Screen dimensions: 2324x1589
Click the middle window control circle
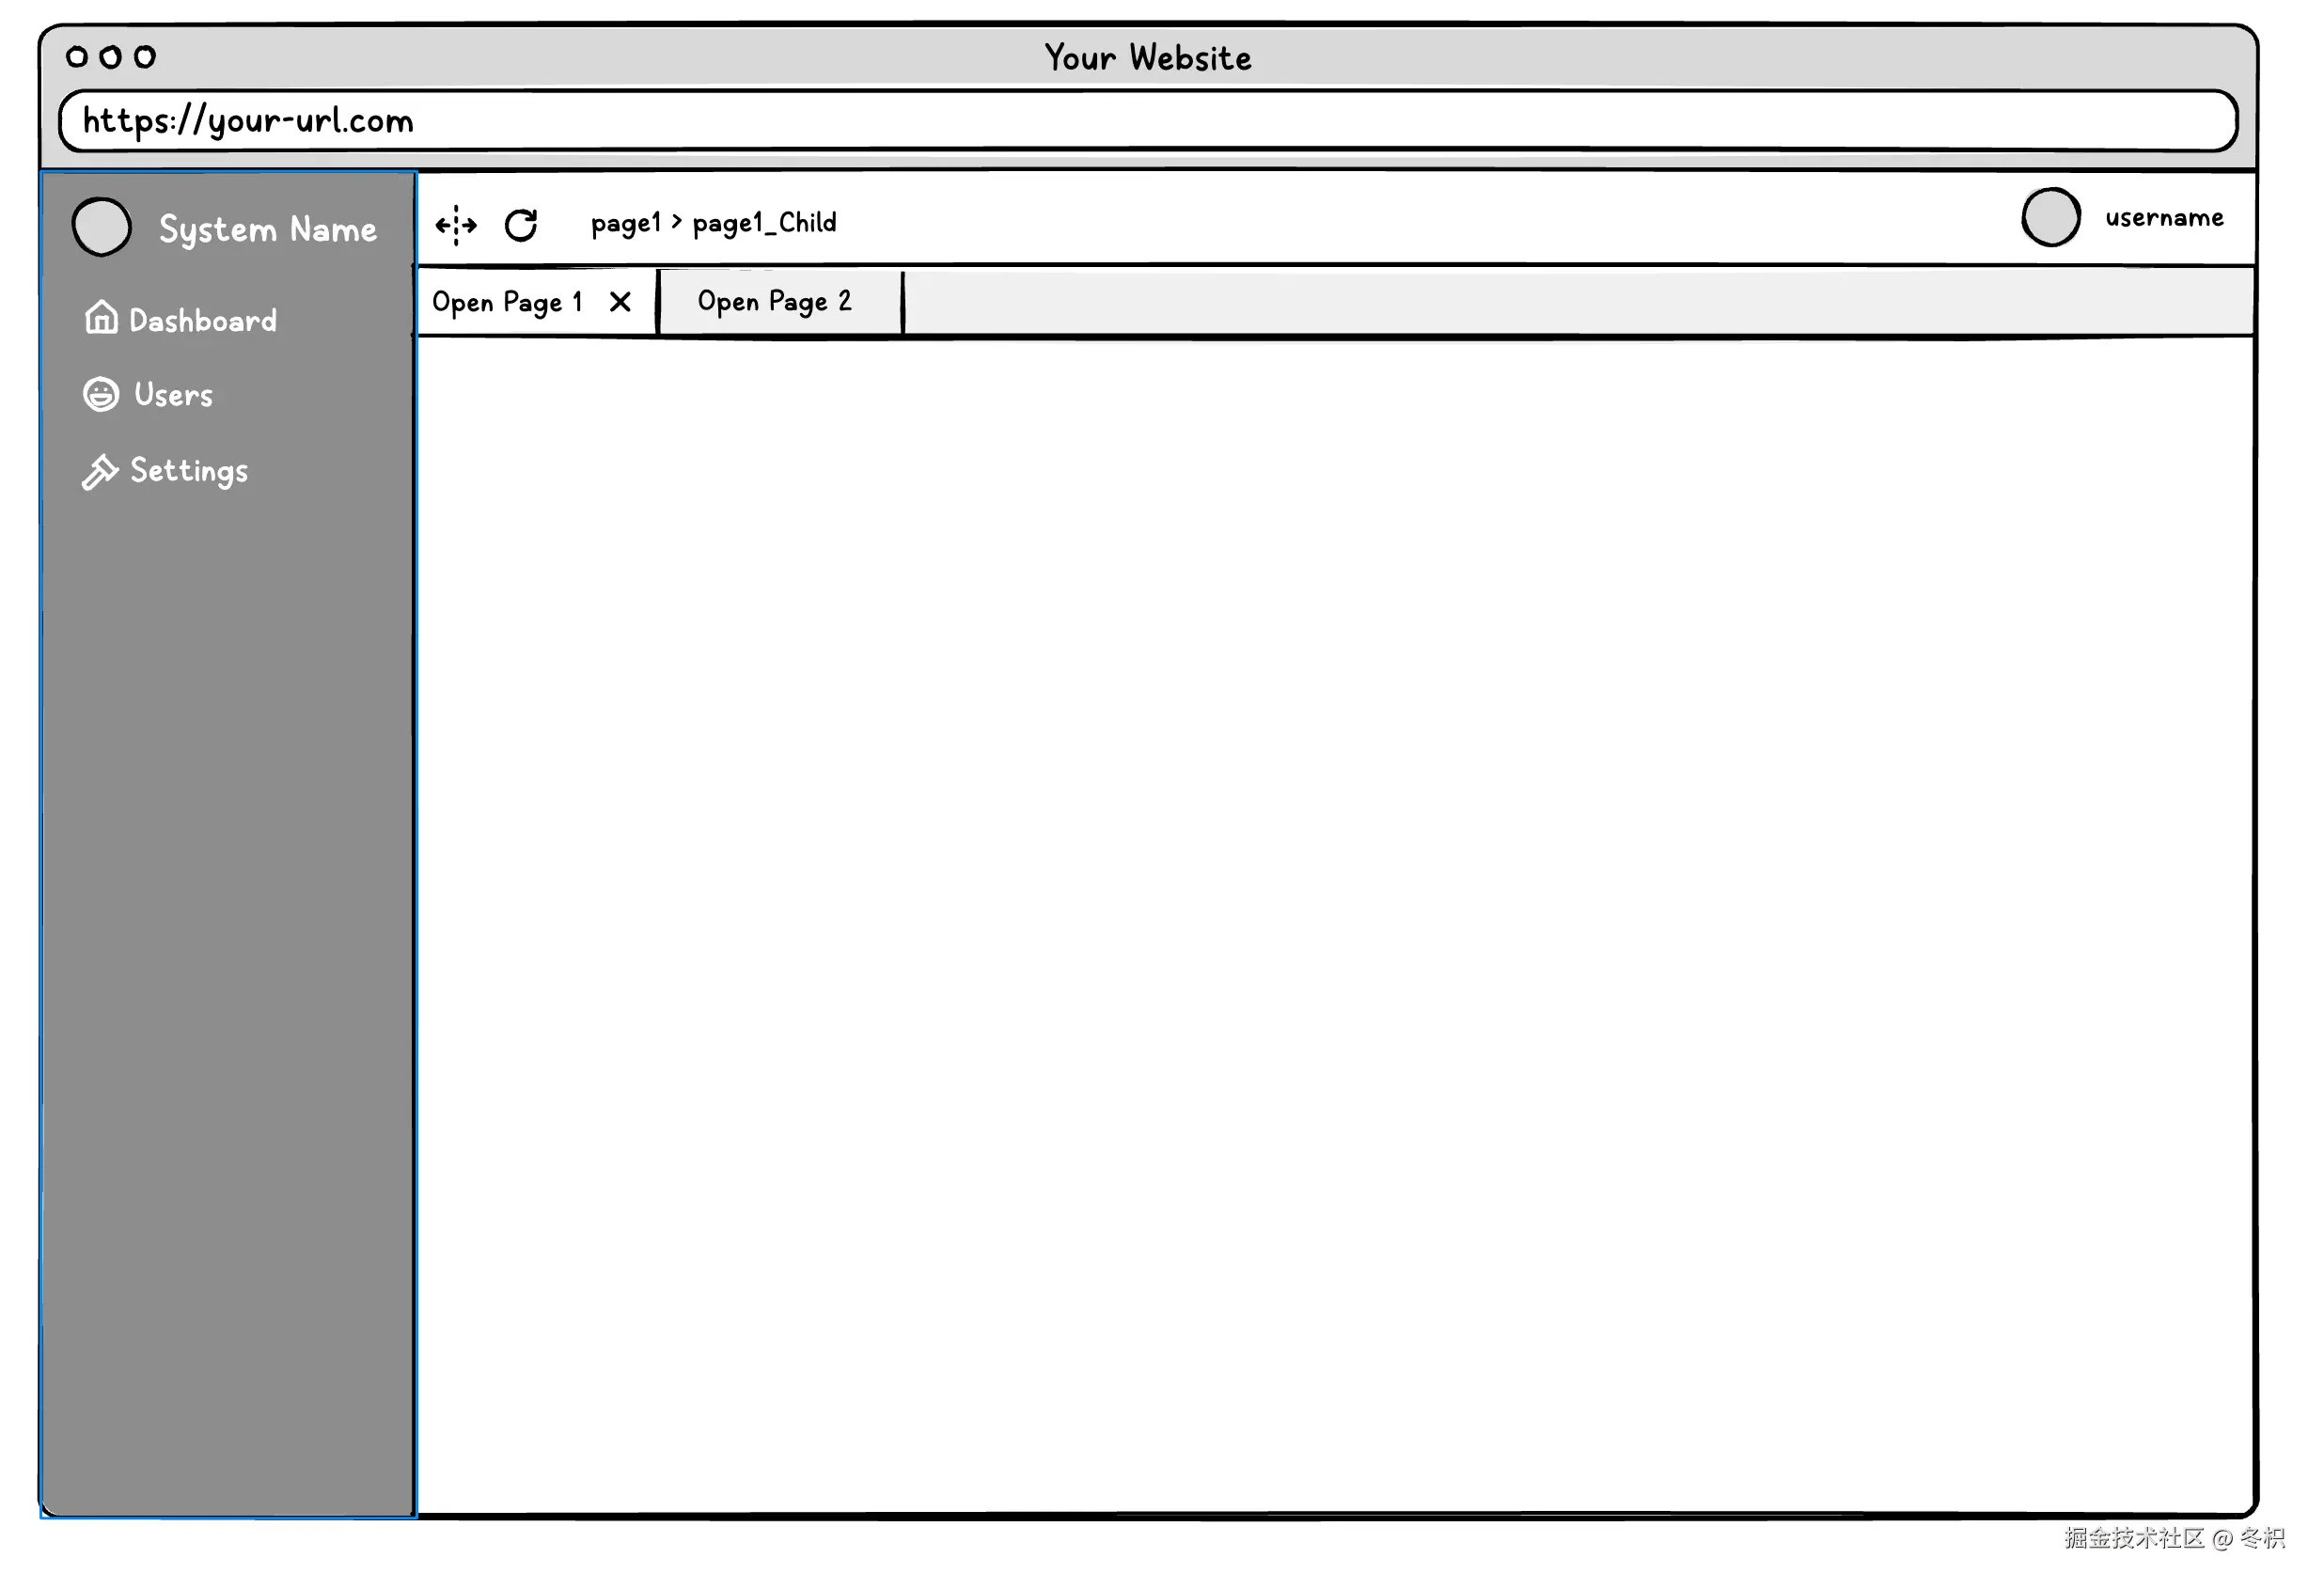coord(111,57)
